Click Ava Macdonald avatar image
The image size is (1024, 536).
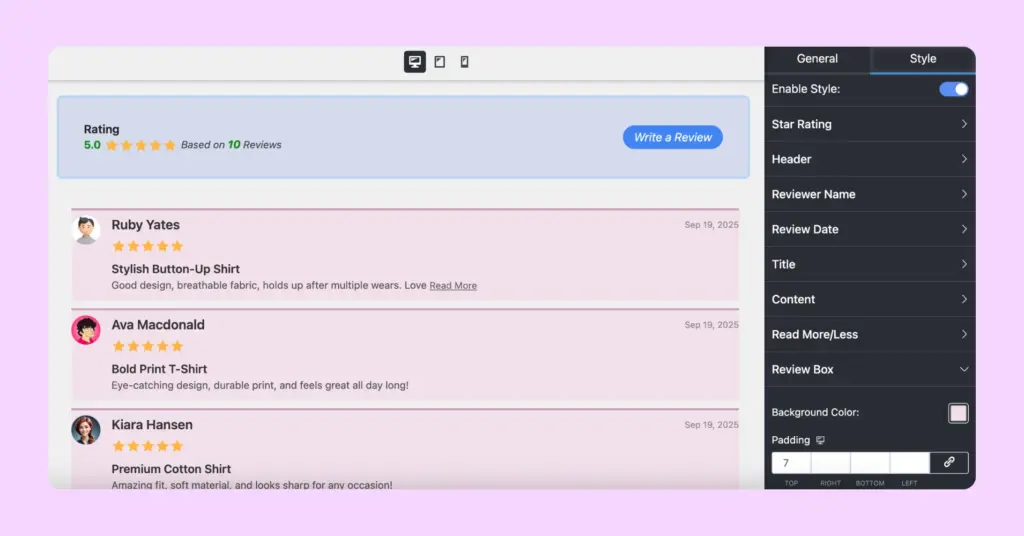coord(86,330)
